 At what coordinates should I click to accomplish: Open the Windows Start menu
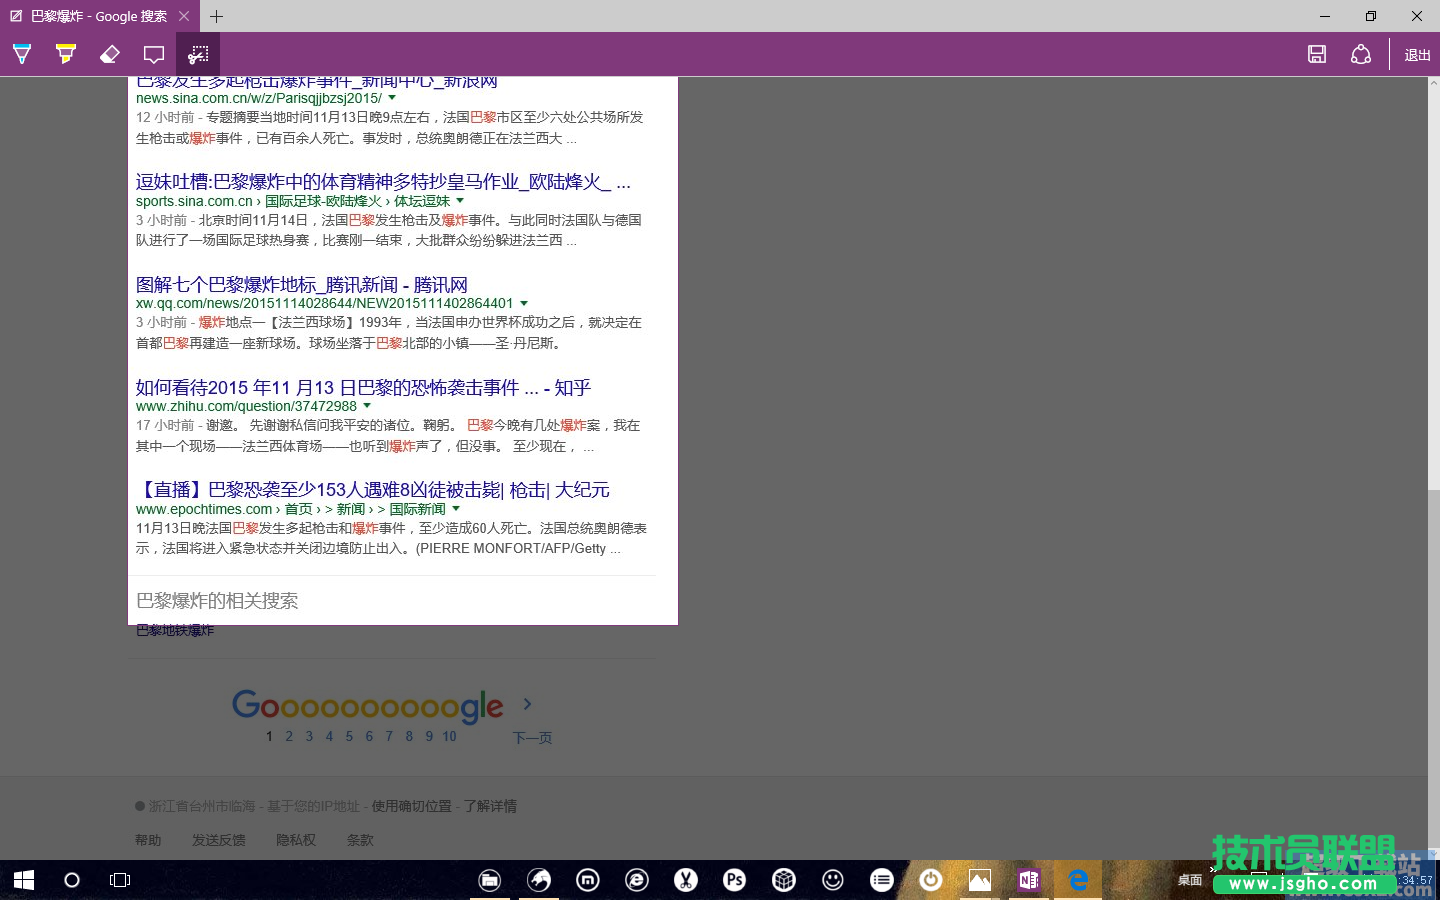(x=22, y=880)
